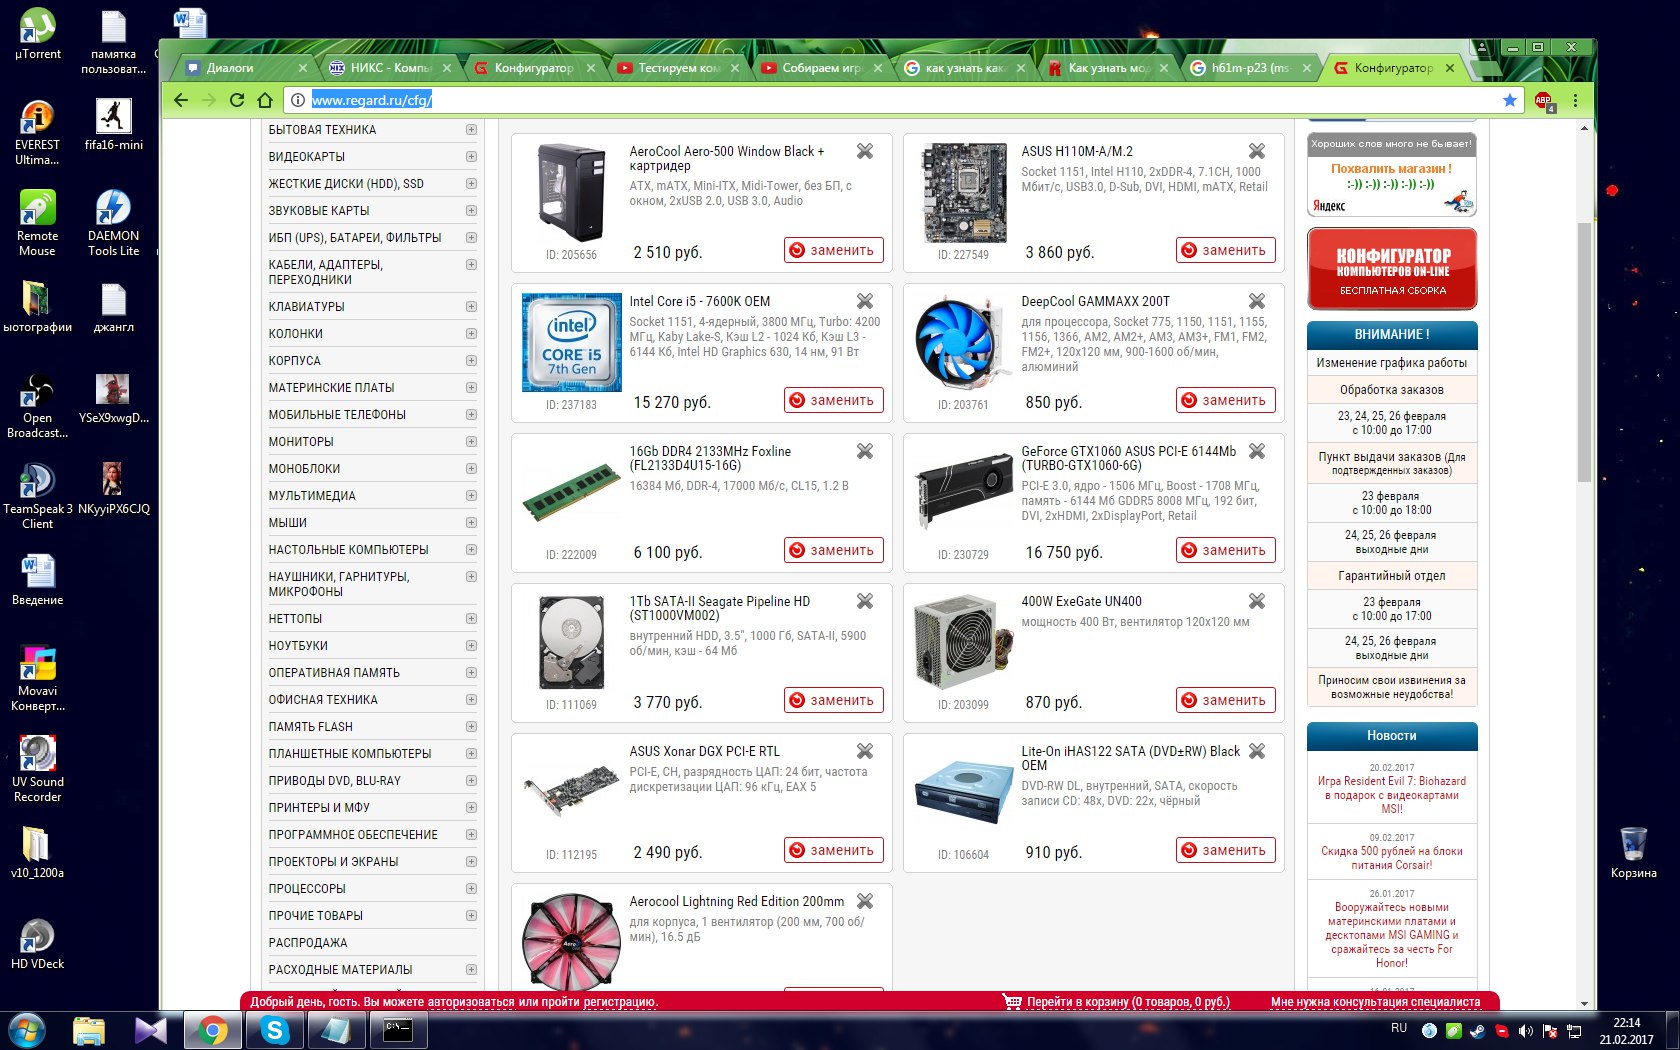Open the КОНФИГУРАТОР banner in sidebar

(1392, 269)
